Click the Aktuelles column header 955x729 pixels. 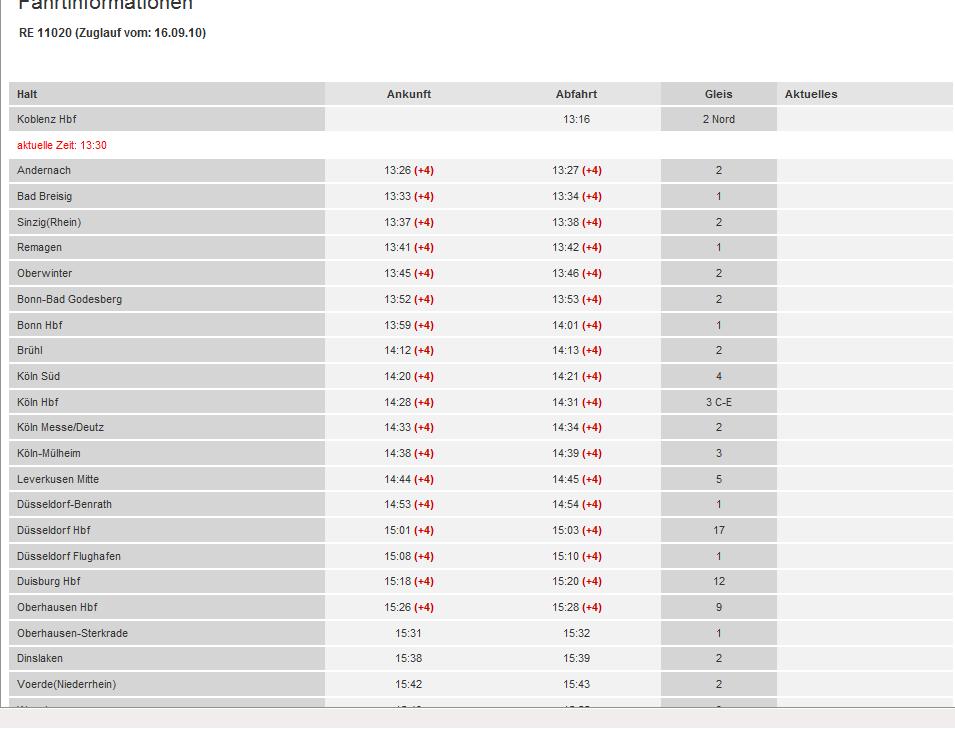(811, 94)
